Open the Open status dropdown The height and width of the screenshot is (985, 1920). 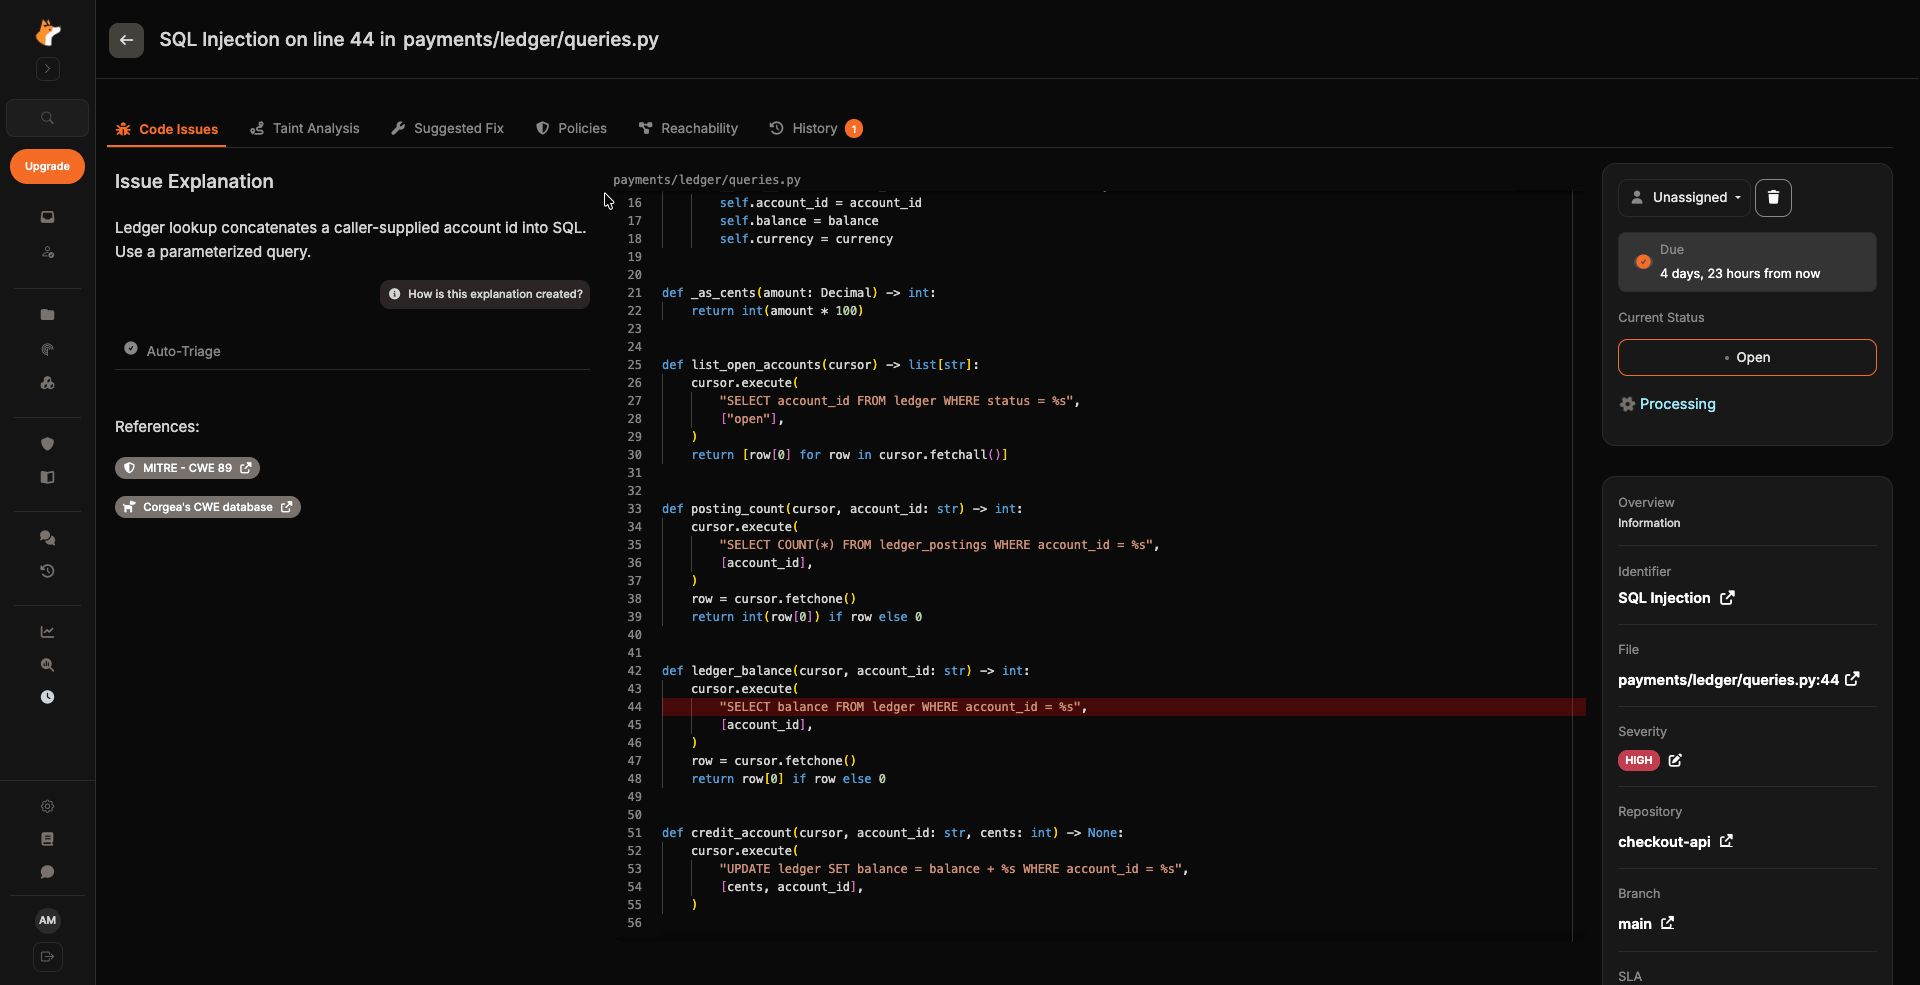coord(1747,358)
